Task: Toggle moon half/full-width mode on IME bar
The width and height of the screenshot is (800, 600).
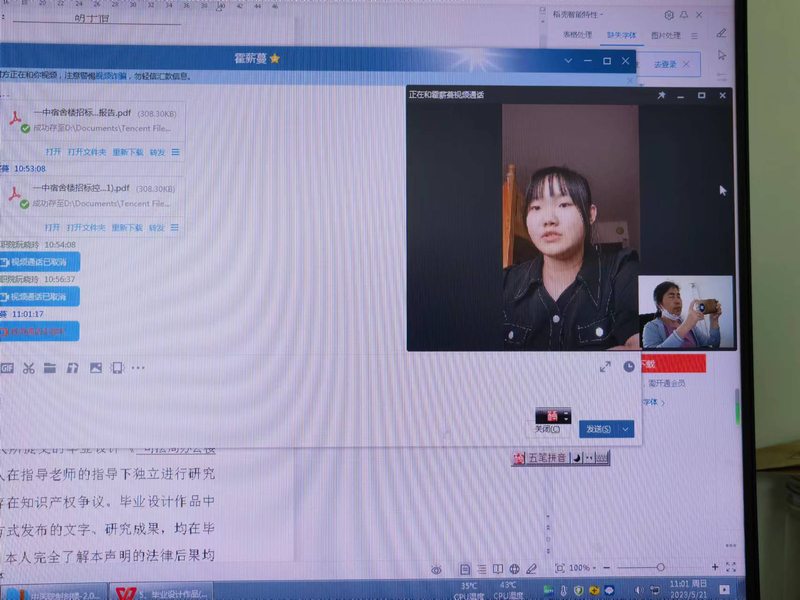Action: click(577, 458)
